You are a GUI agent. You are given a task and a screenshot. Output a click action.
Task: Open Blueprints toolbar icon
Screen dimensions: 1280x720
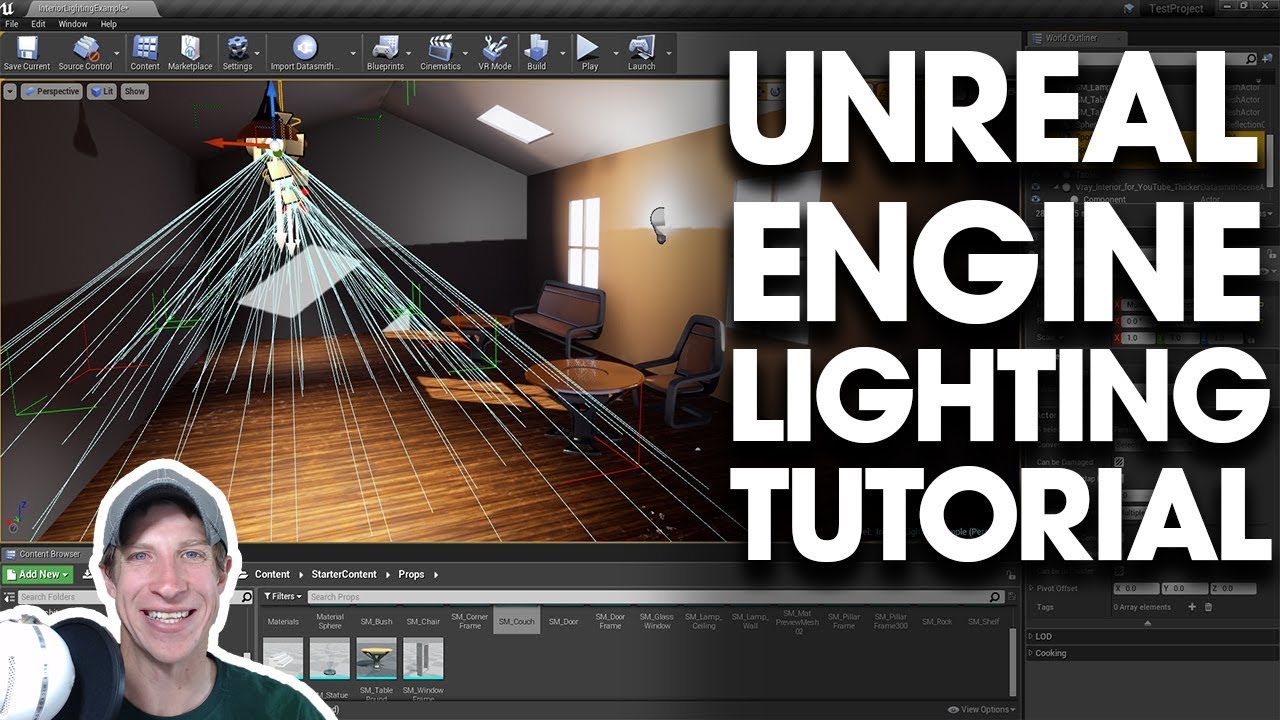385,53
